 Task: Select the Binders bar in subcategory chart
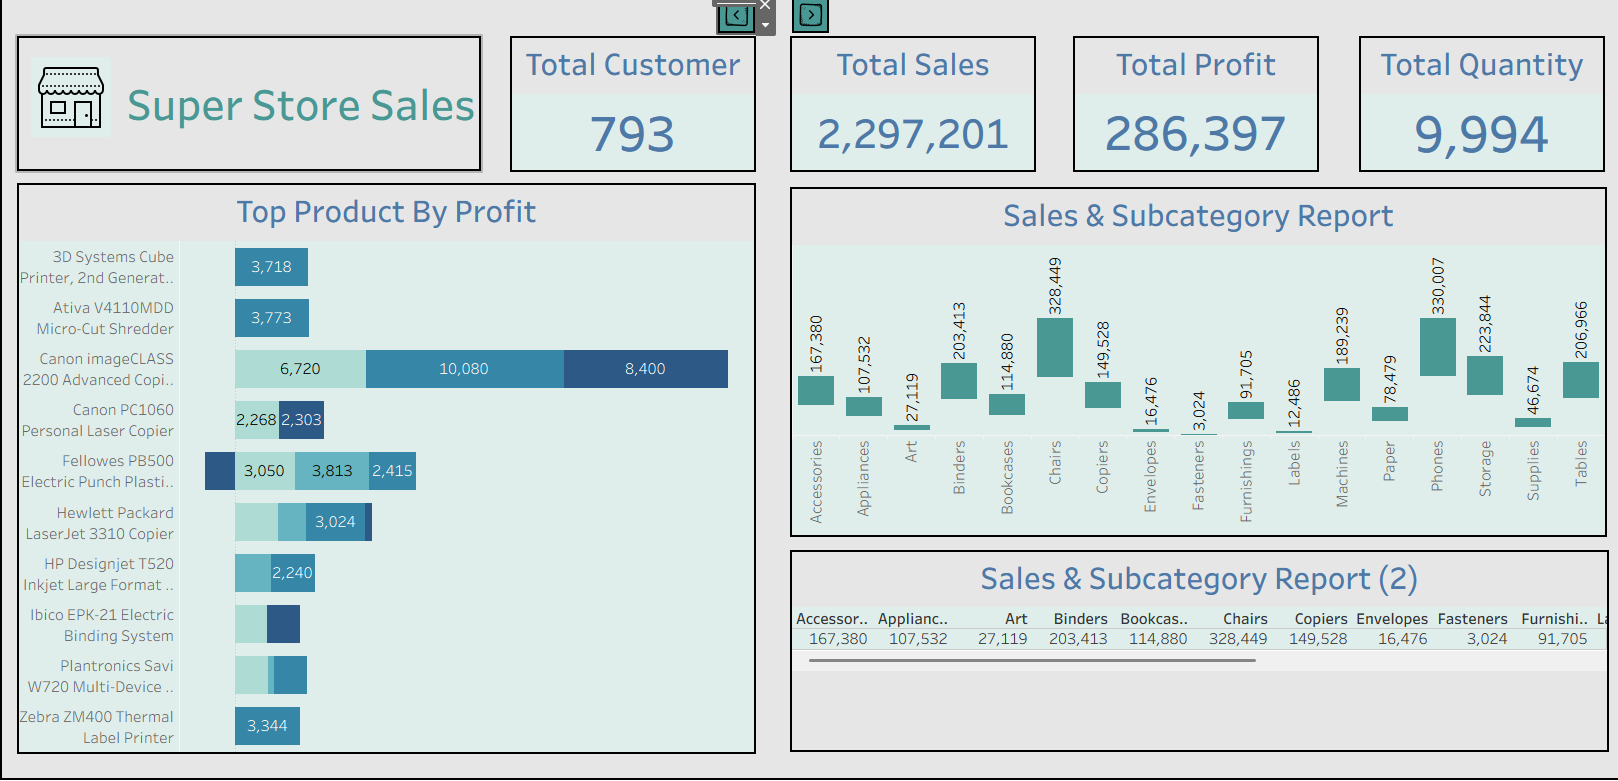click(x=959, y=381)
